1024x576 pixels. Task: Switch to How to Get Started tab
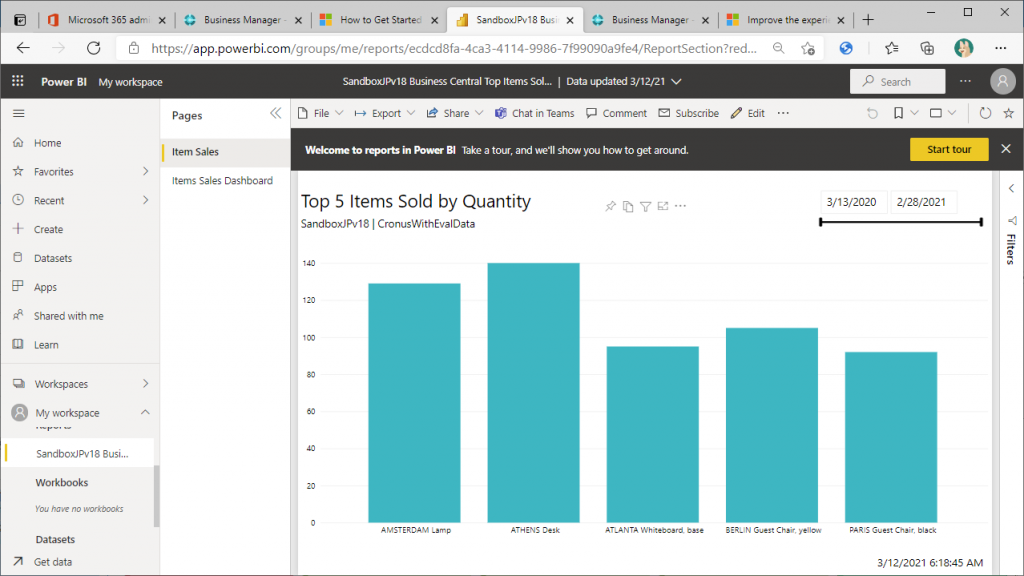(x=379, y=20)
